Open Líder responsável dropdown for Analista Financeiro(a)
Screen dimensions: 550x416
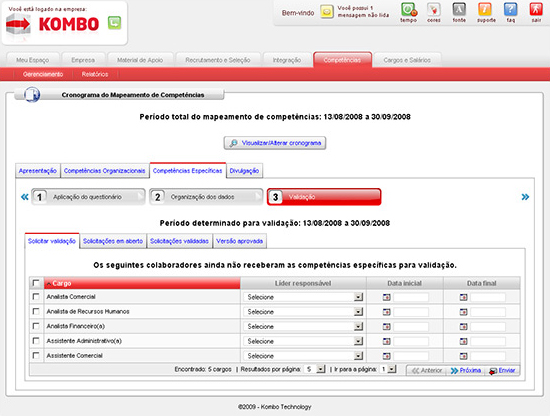303,327
